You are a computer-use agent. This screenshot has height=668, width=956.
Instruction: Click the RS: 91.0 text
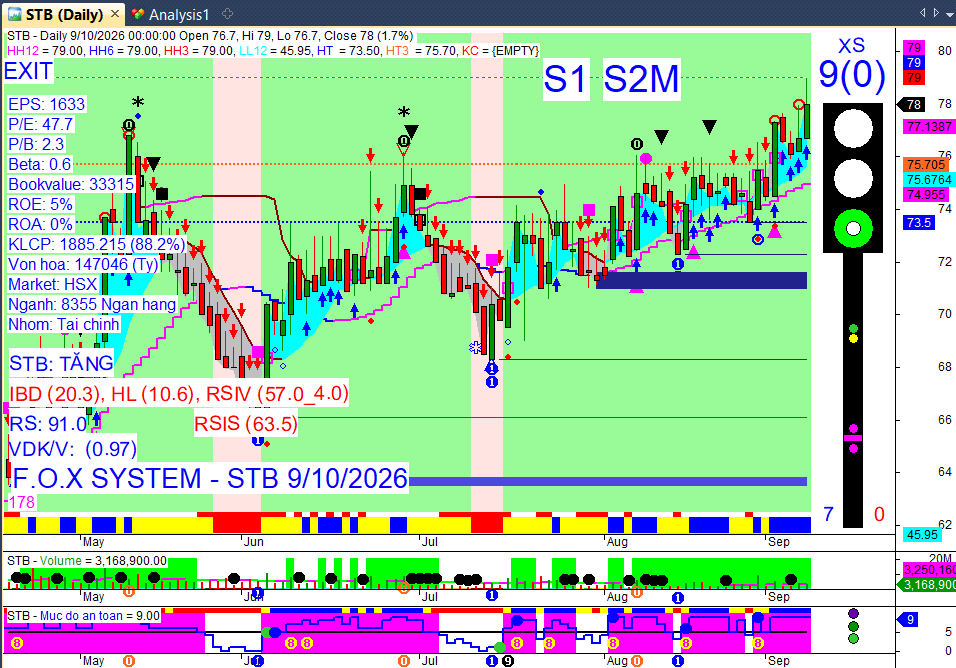click(x=48, y=424)
